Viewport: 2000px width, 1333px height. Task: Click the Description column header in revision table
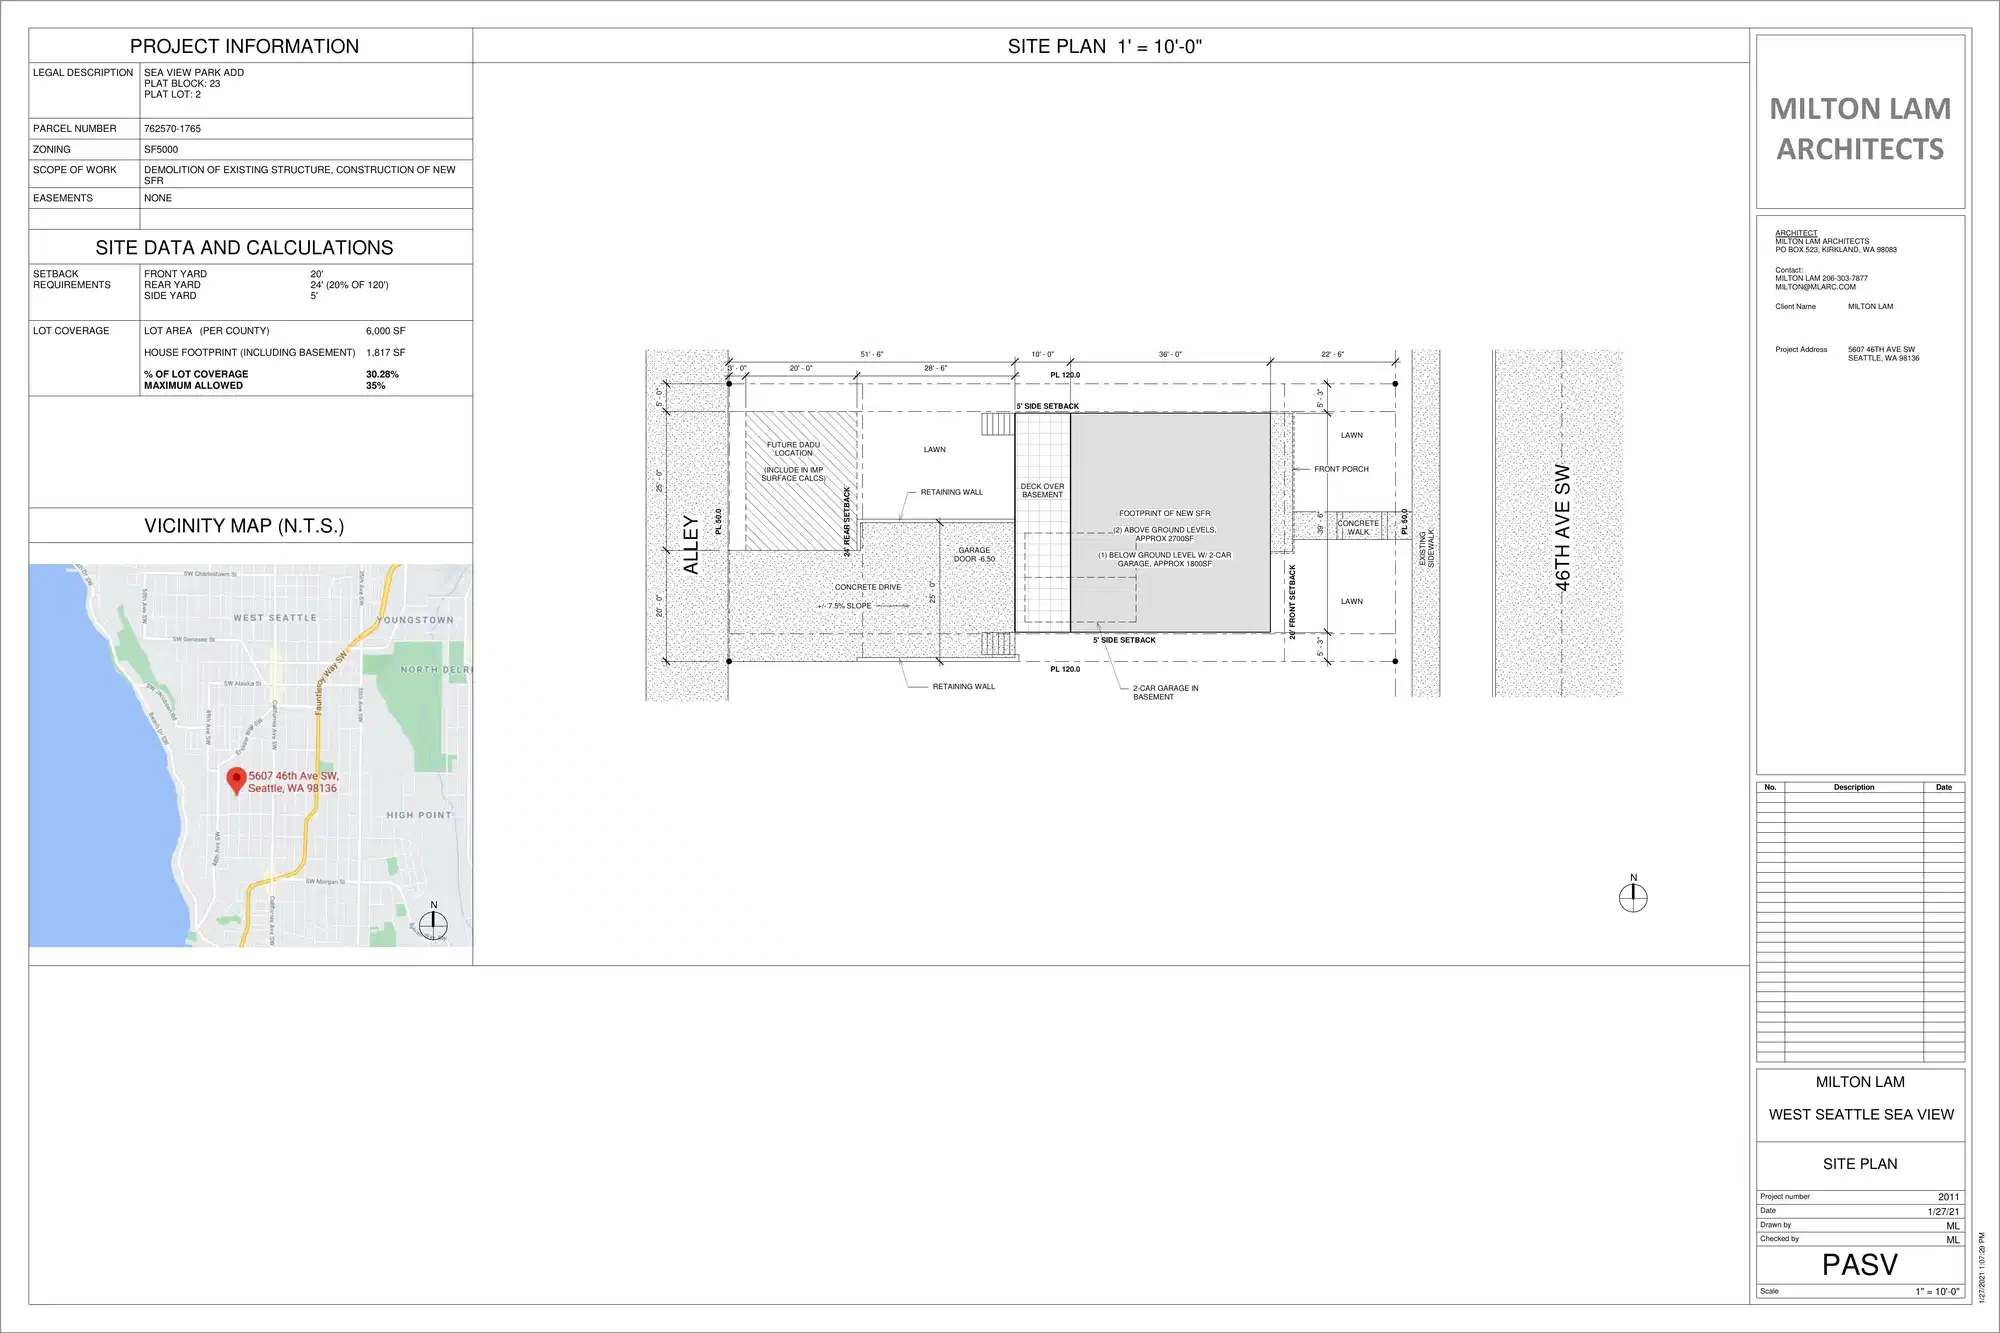pyautogui.click(x=1854, y=787)
